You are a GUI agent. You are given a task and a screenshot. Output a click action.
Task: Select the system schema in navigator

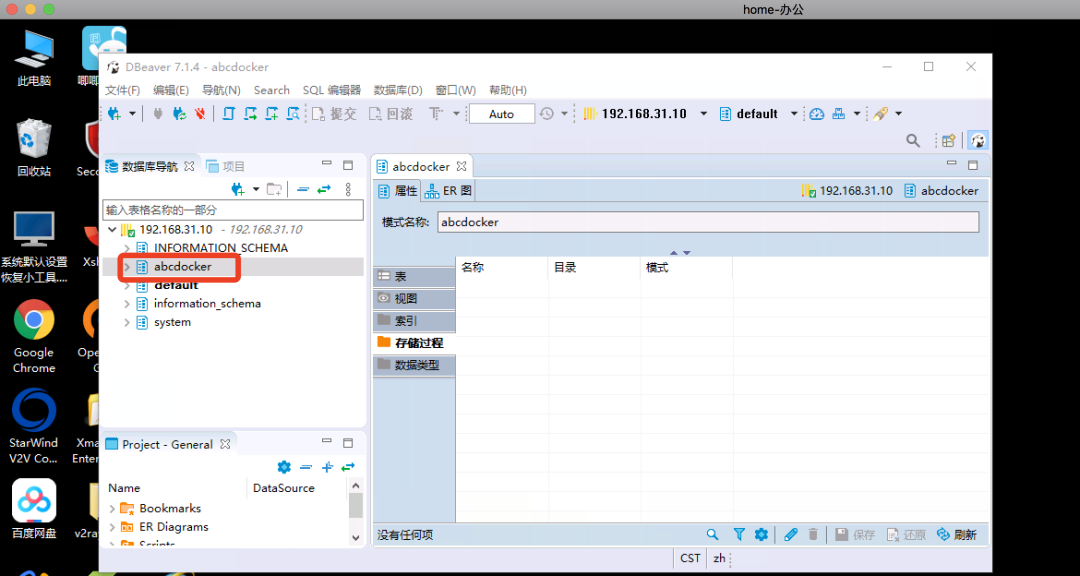(x=172, y=322)
